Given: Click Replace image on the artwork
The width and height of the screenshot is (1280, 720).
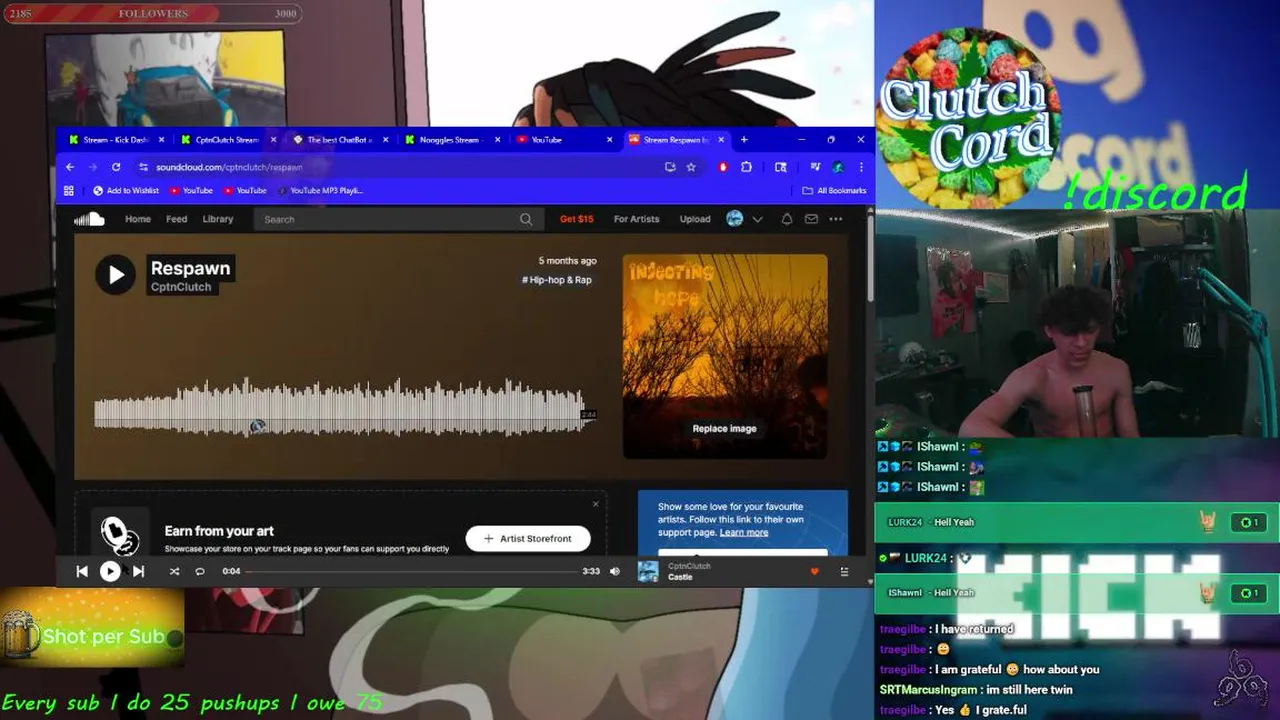Looking at the screenshot, I should pos(725,428).
